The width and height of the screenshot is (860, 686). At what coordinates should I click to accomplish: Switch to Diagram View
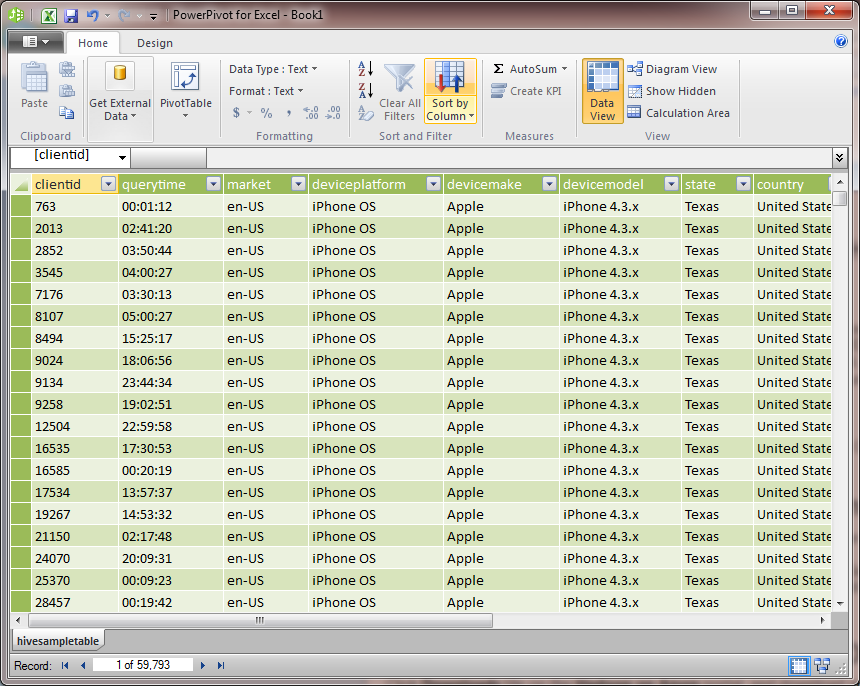coord(672,69)
